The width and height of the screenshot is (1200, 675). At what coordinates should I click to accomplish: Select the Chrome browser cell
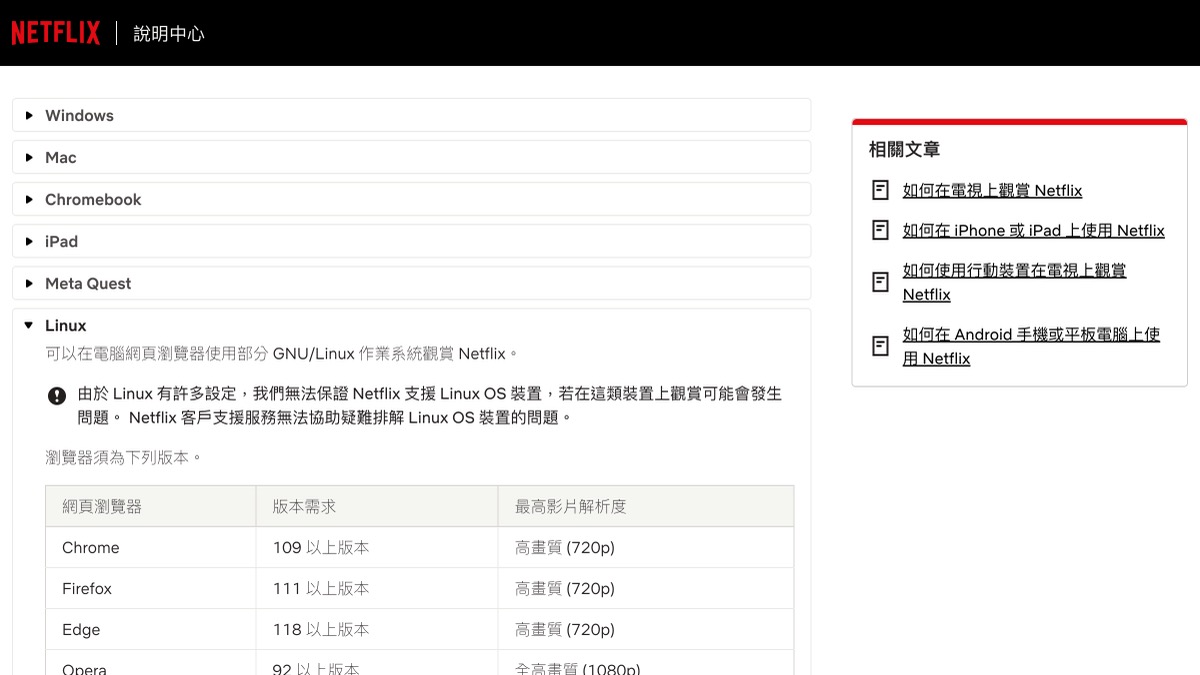pos(151,548)
